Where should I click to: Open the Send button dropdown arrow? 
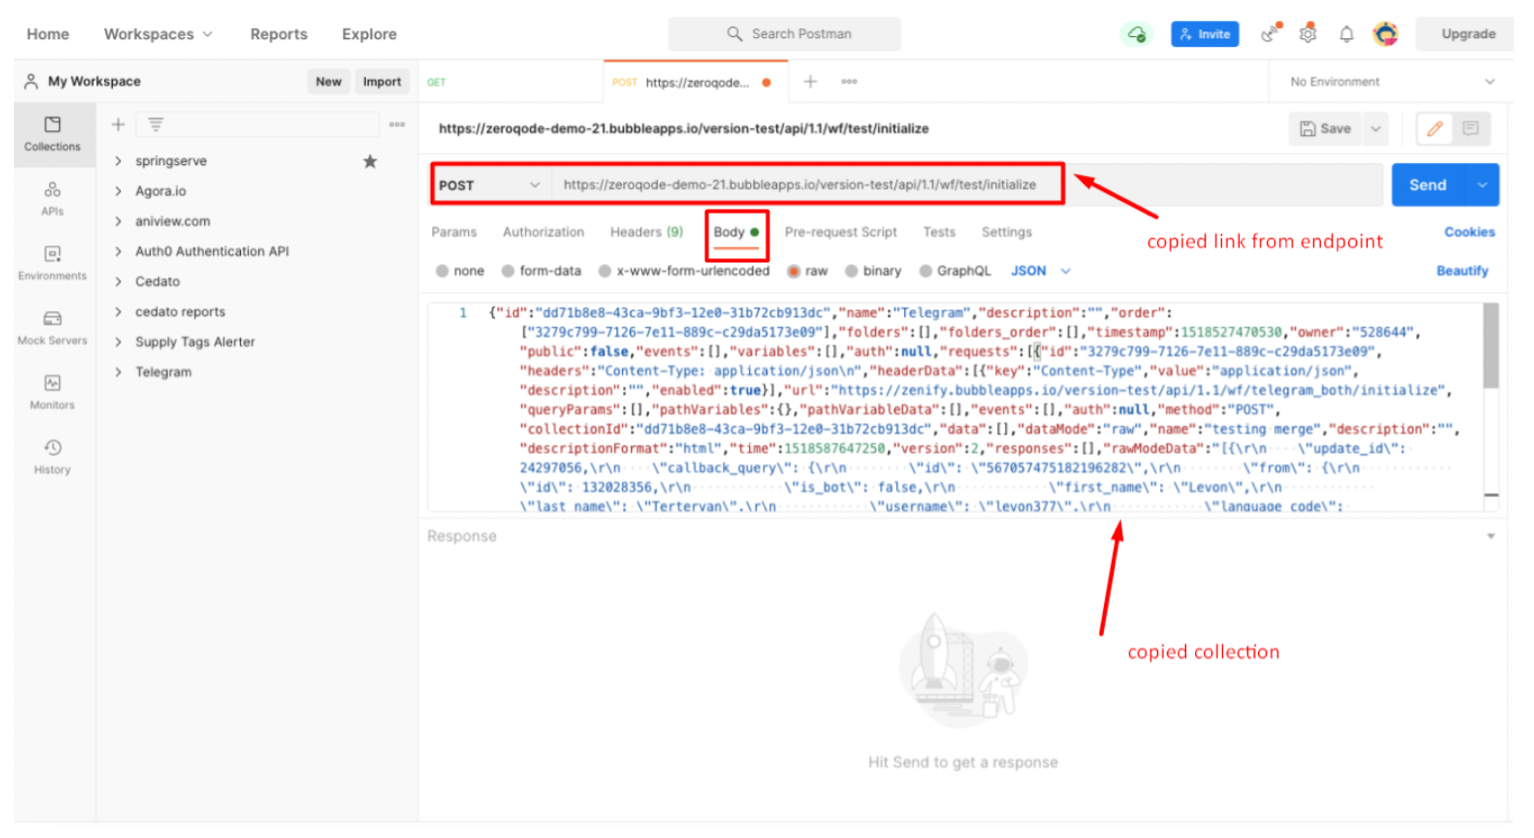pyautogui.click(x=1482, y=185)
